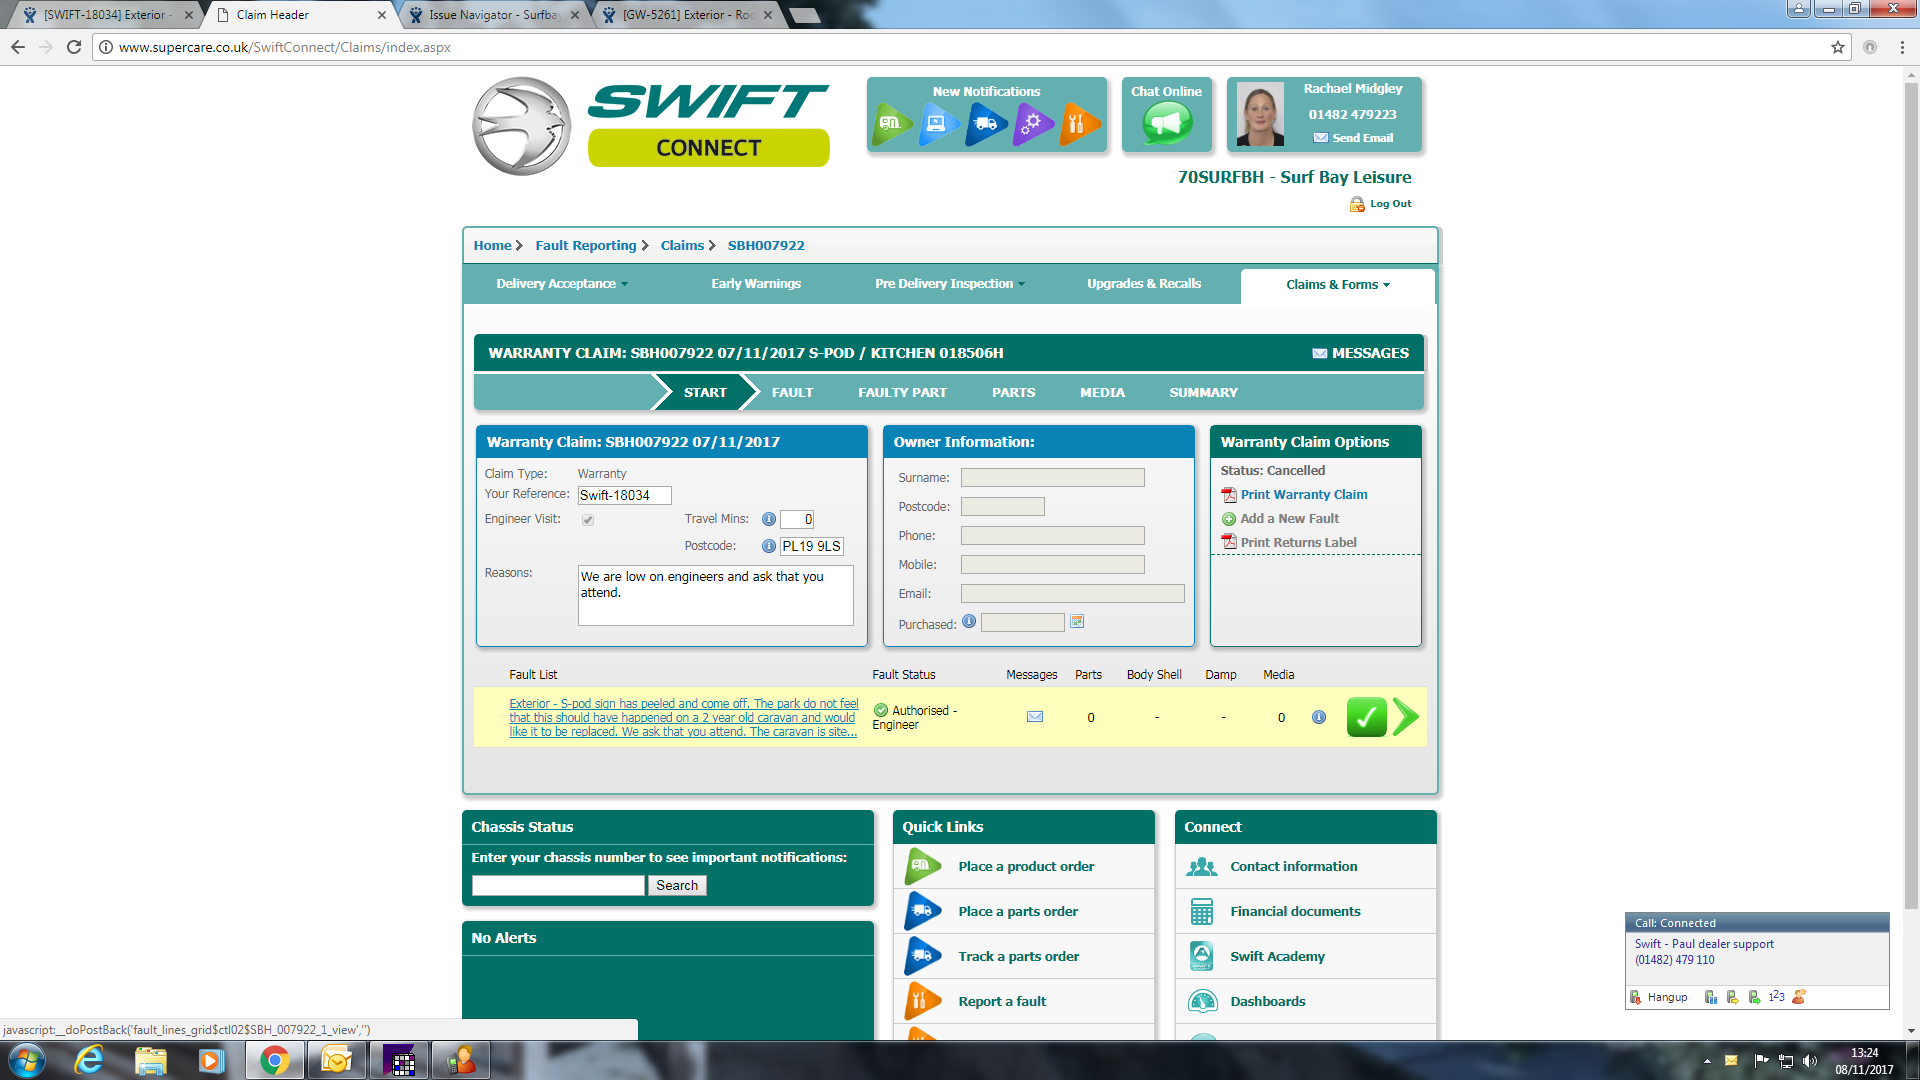Toggle the Engineer Visit checkbox
The height and width of the screenshot is (1080, 1920).
pos(588,520)
